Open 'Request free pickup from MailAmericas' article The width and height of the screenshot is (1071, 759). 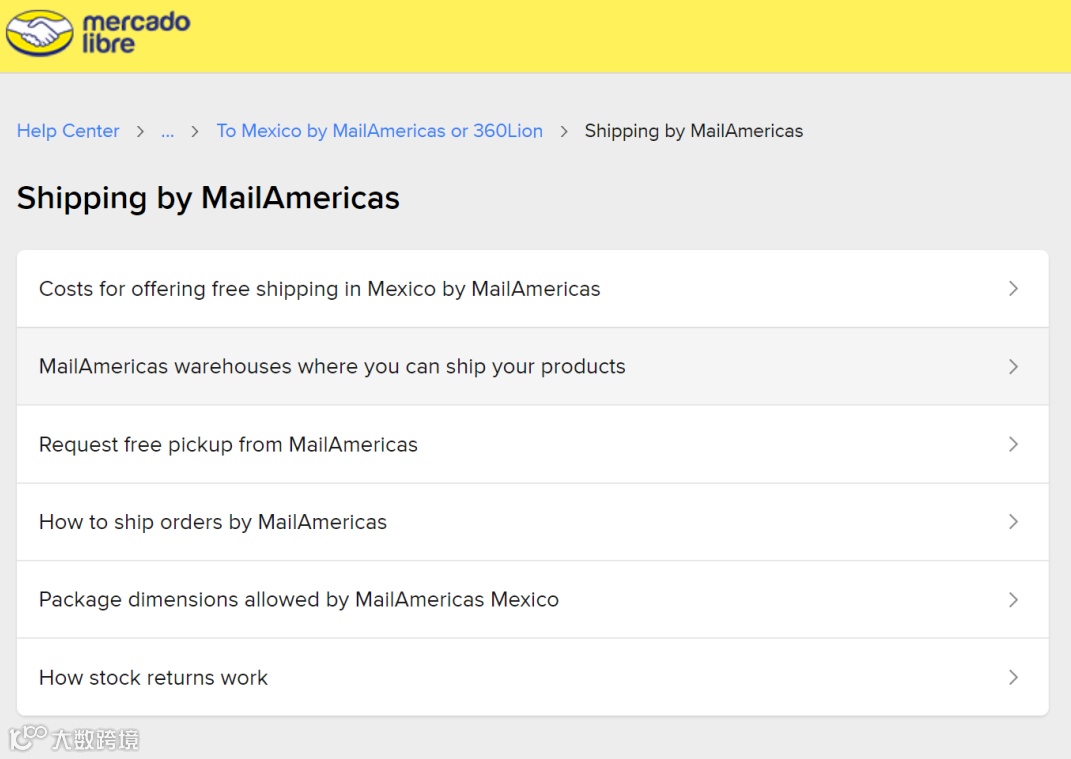point(228,444)
